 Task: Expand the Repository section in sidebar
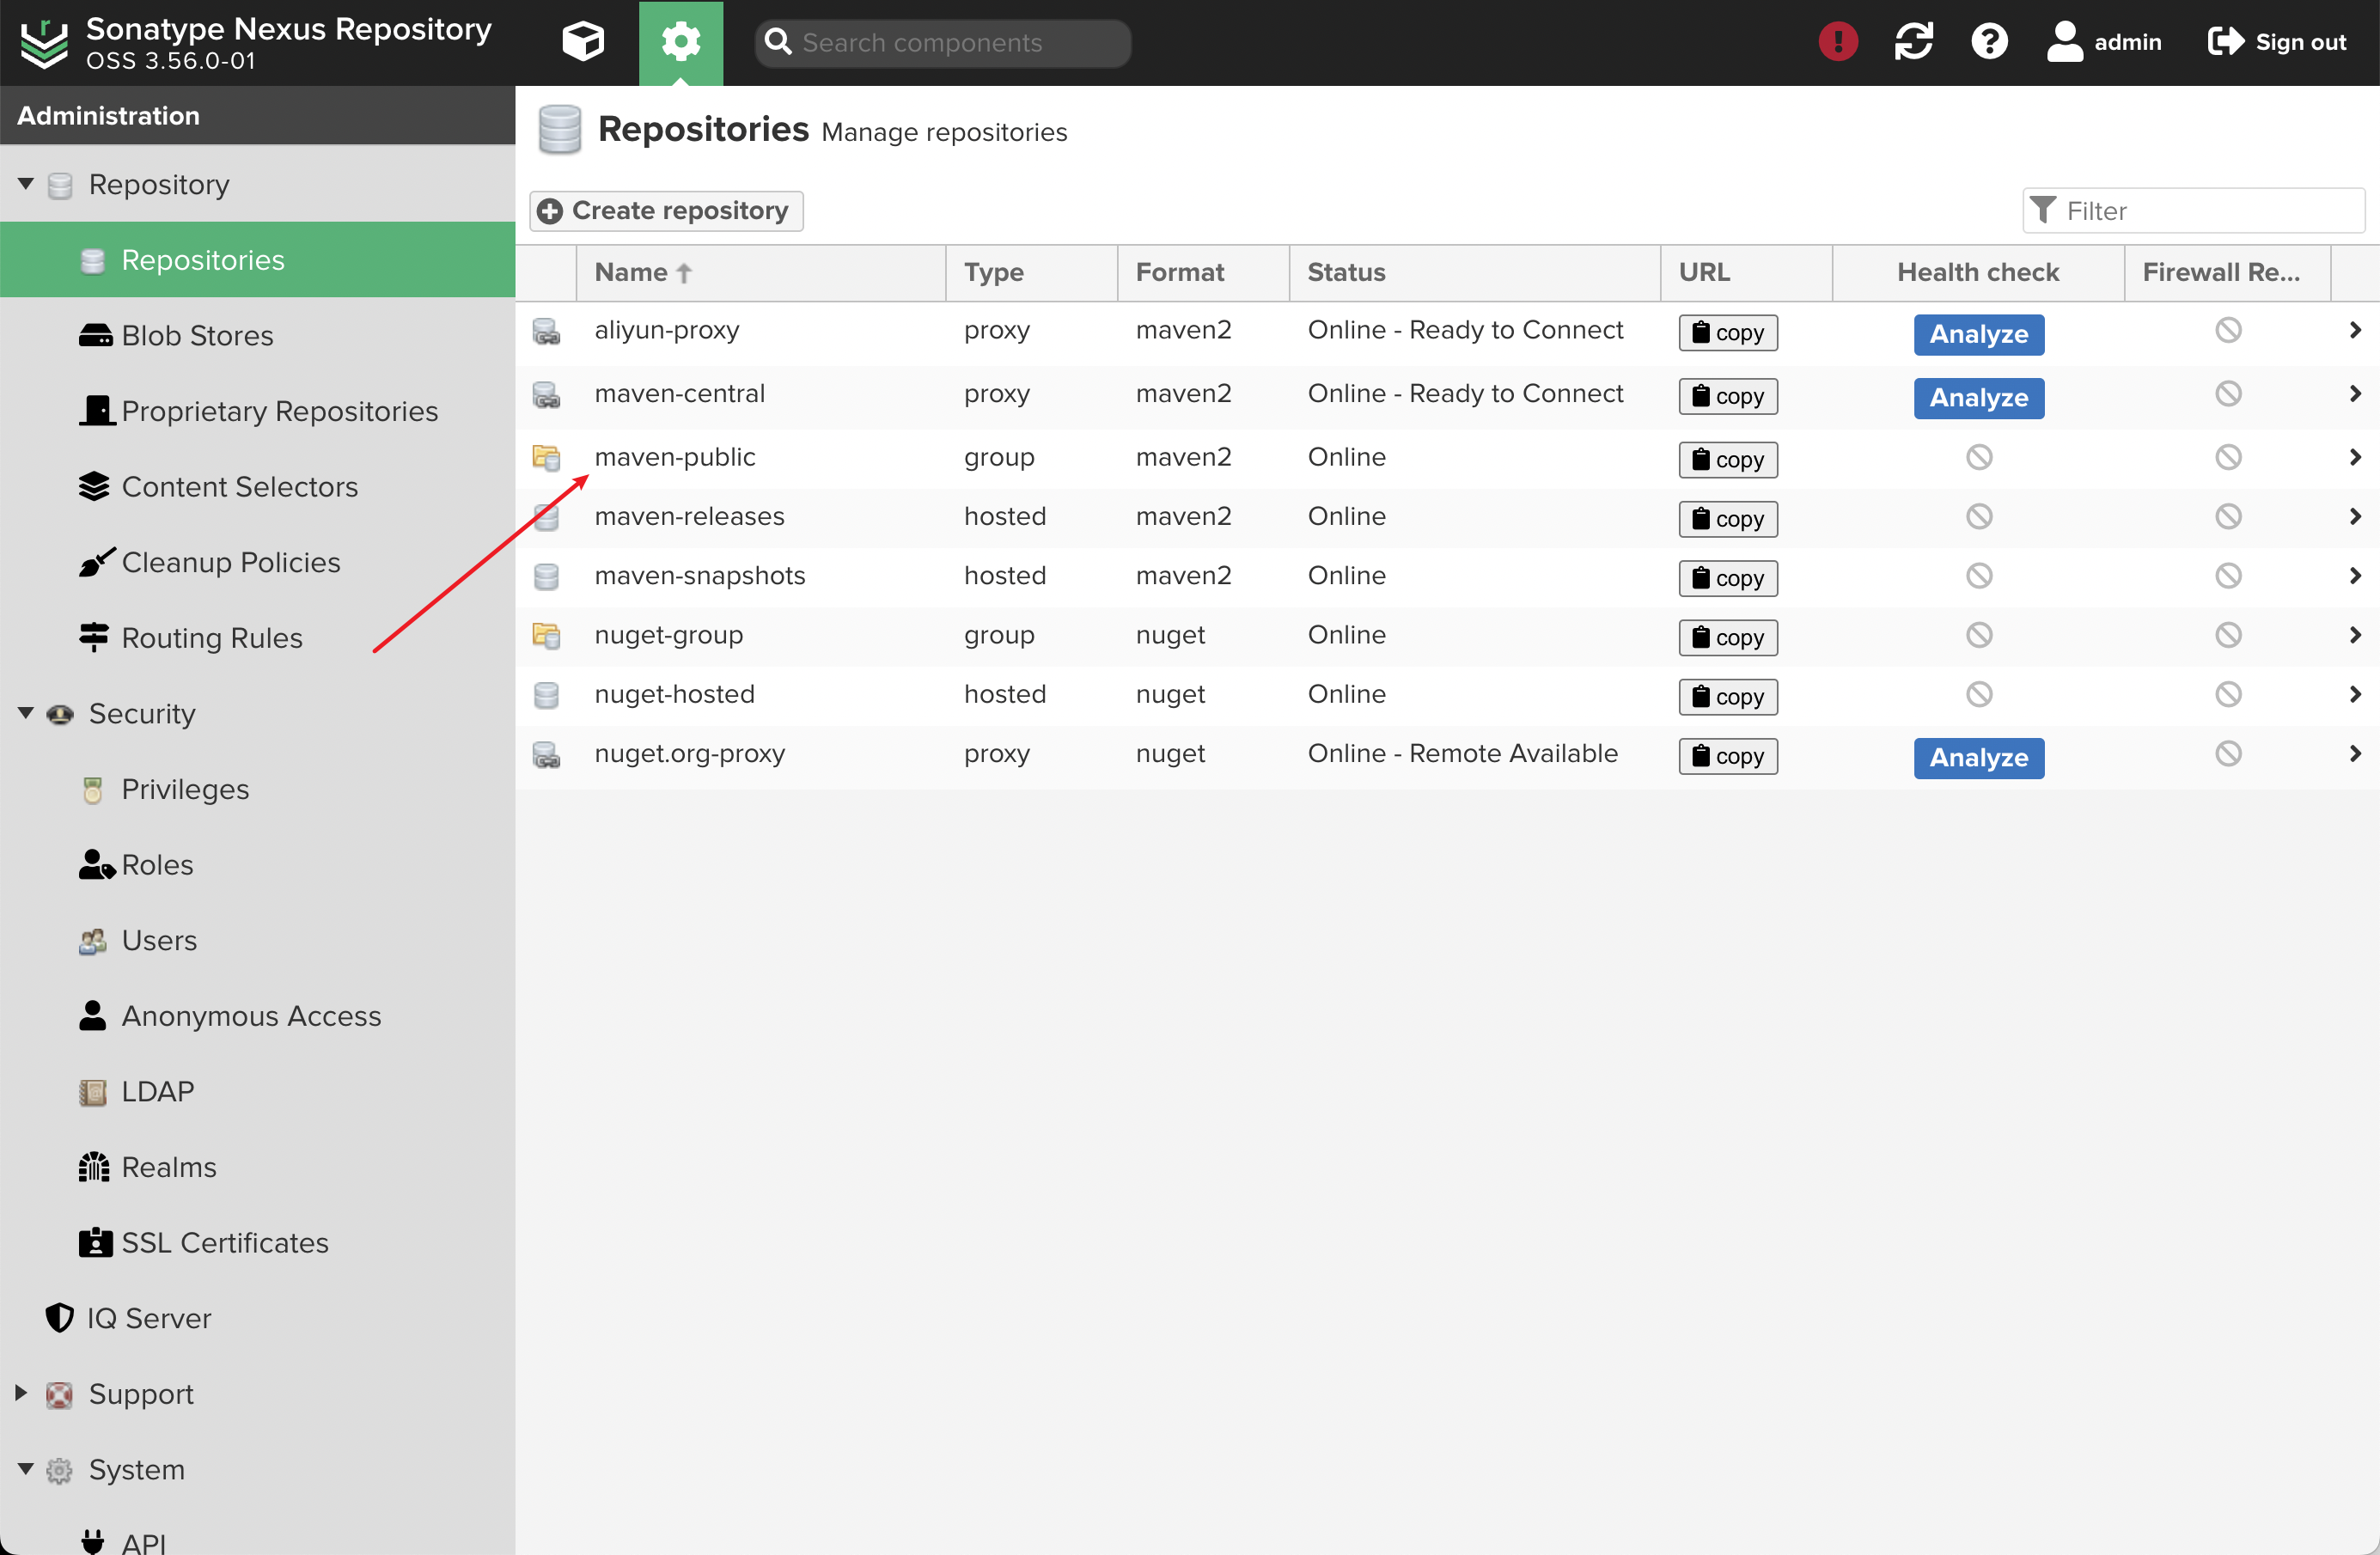[26, 184]
